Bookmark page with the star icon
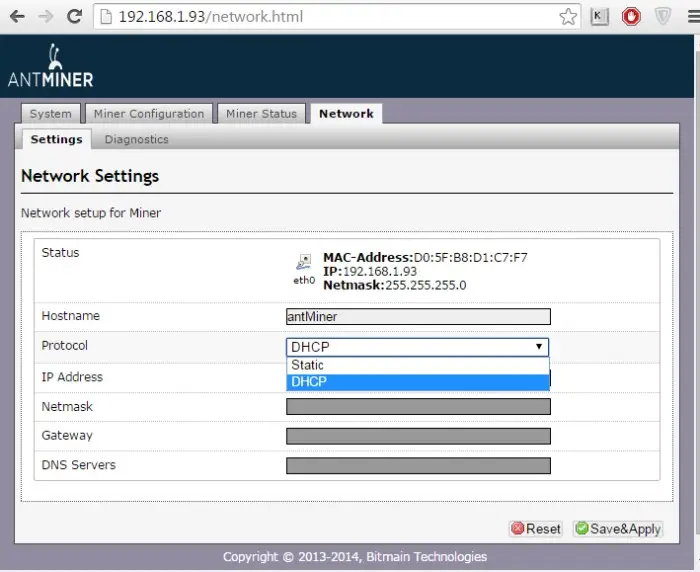This screenshot has width=700, height=572. point(568,17)
